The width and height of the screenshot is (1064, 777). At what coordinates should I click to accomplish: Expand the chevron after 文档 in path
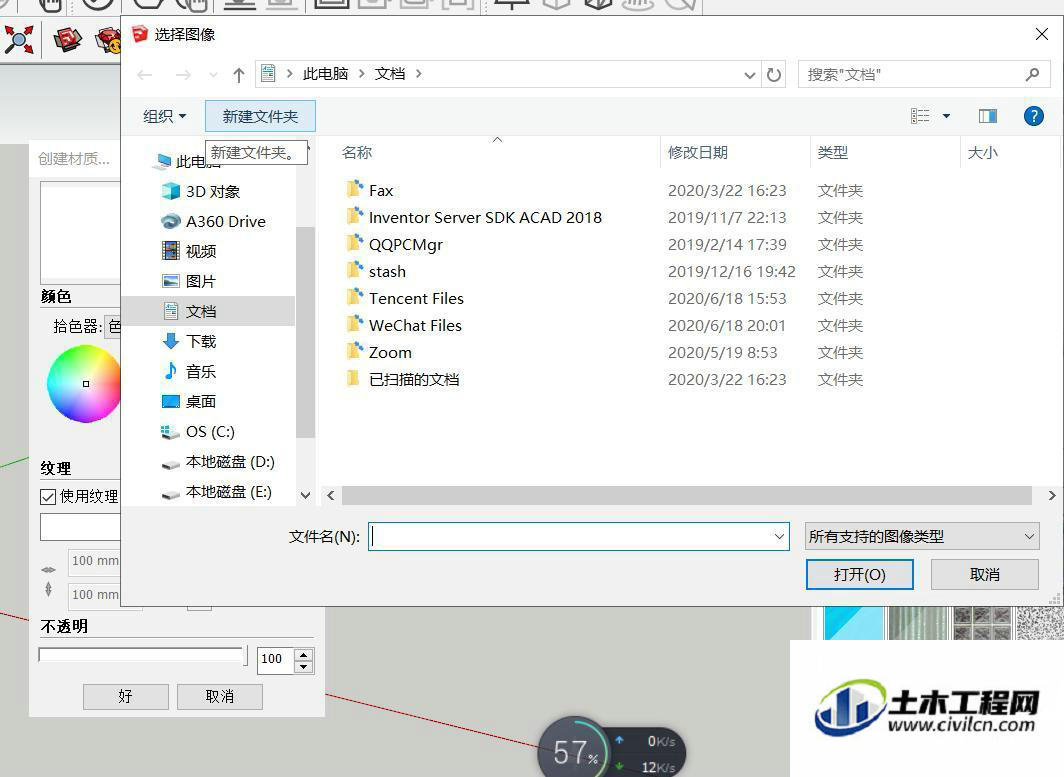(419, 74)
